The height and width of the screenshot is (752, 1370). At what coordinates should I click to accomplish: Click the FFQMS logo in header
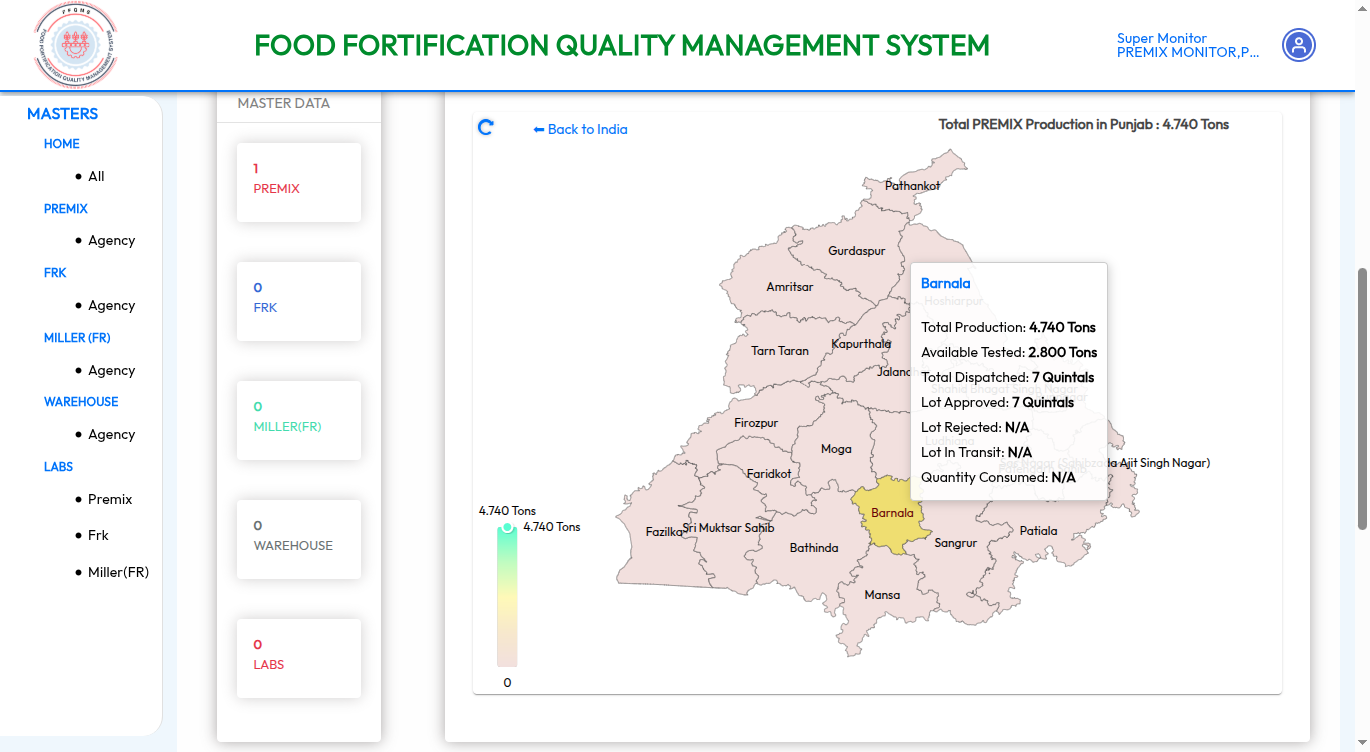tap(75, 45)
